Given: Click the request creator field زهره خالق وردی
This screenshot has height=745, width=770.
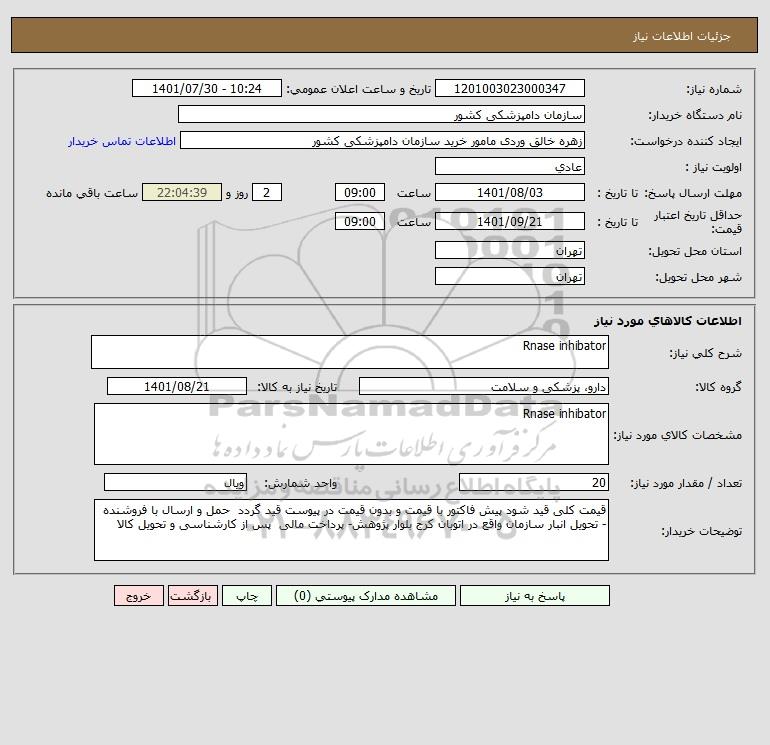Looking at the screenshot, I should click(382, 140).
